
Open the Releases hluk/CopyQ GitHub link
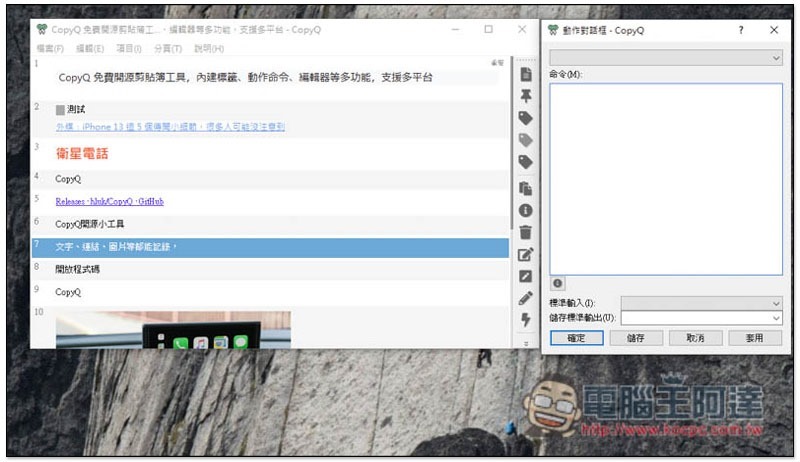tap(110, 201)
